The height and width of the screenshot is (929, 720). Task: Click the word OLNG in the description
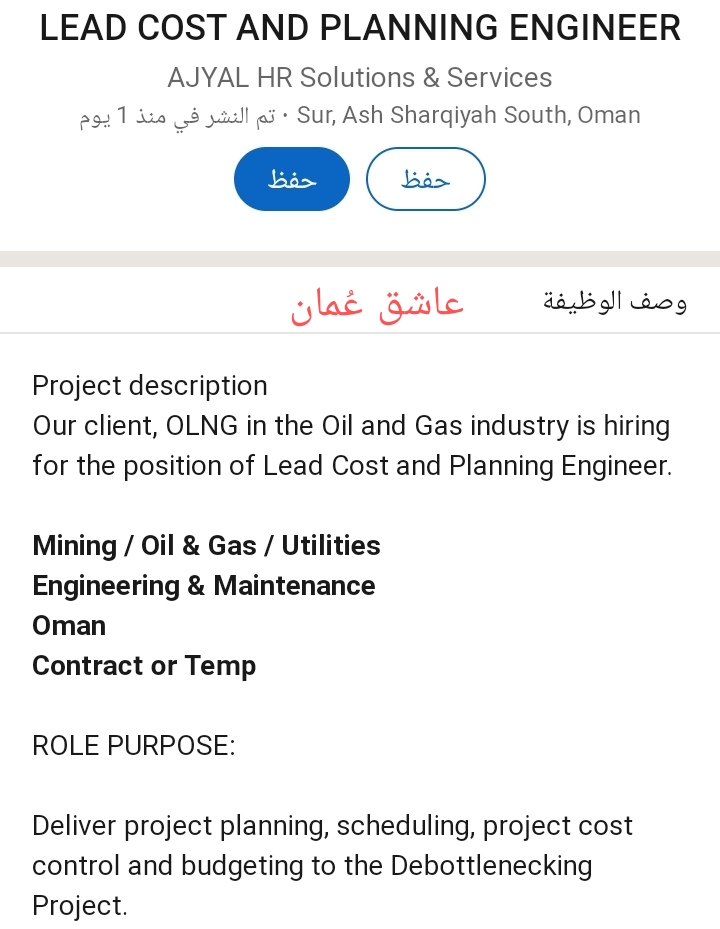[202, 426]
